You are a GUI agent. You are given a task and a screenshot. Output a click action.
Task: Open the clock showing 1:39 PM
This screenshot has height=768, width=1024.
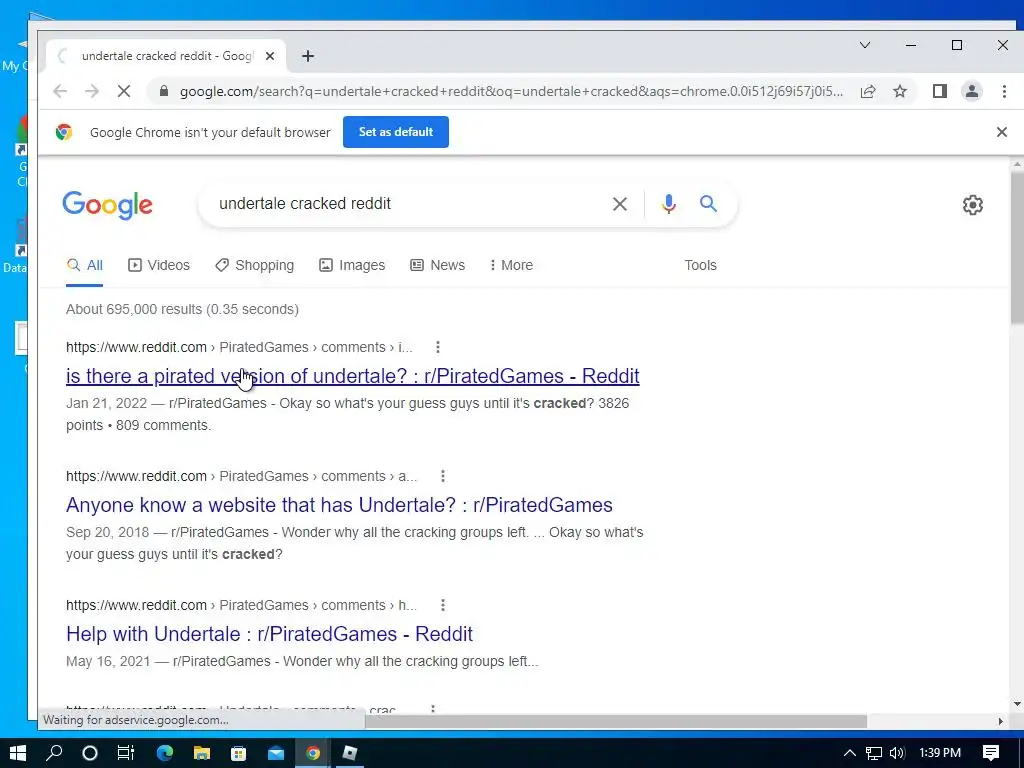940,753
